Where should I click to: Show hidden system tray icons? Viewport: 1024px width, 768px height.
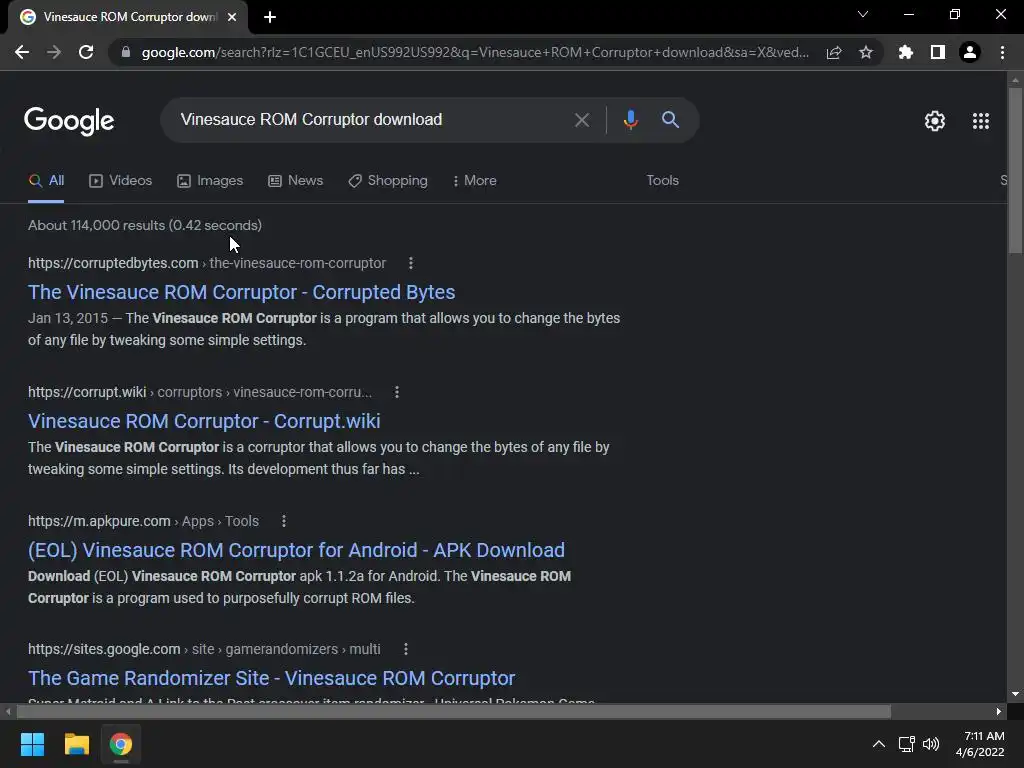[x=879, y=744]
